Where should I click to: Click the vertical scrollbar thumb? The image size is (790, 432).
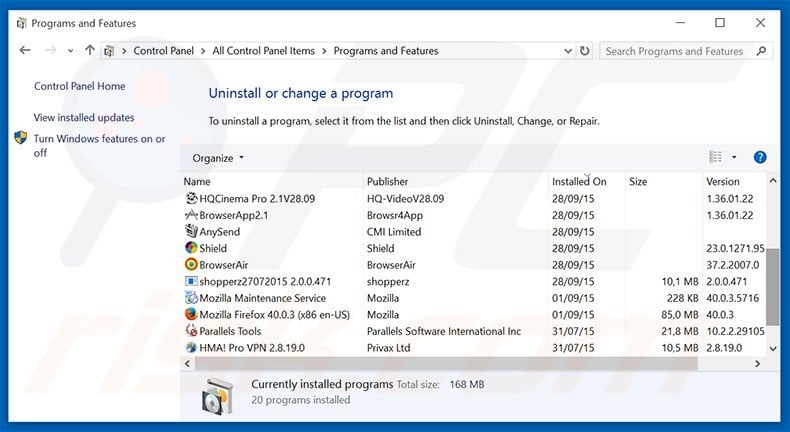click(x=772, y=287)
